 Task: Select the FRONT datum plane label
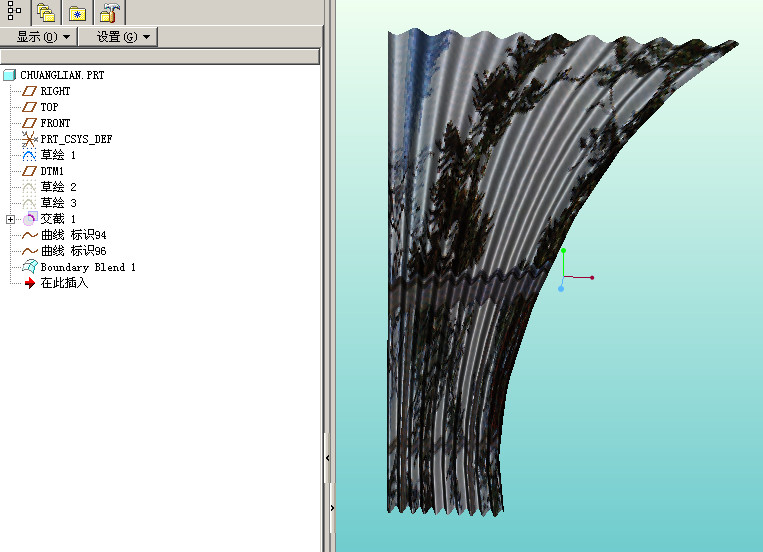click(x=55, y=123)
